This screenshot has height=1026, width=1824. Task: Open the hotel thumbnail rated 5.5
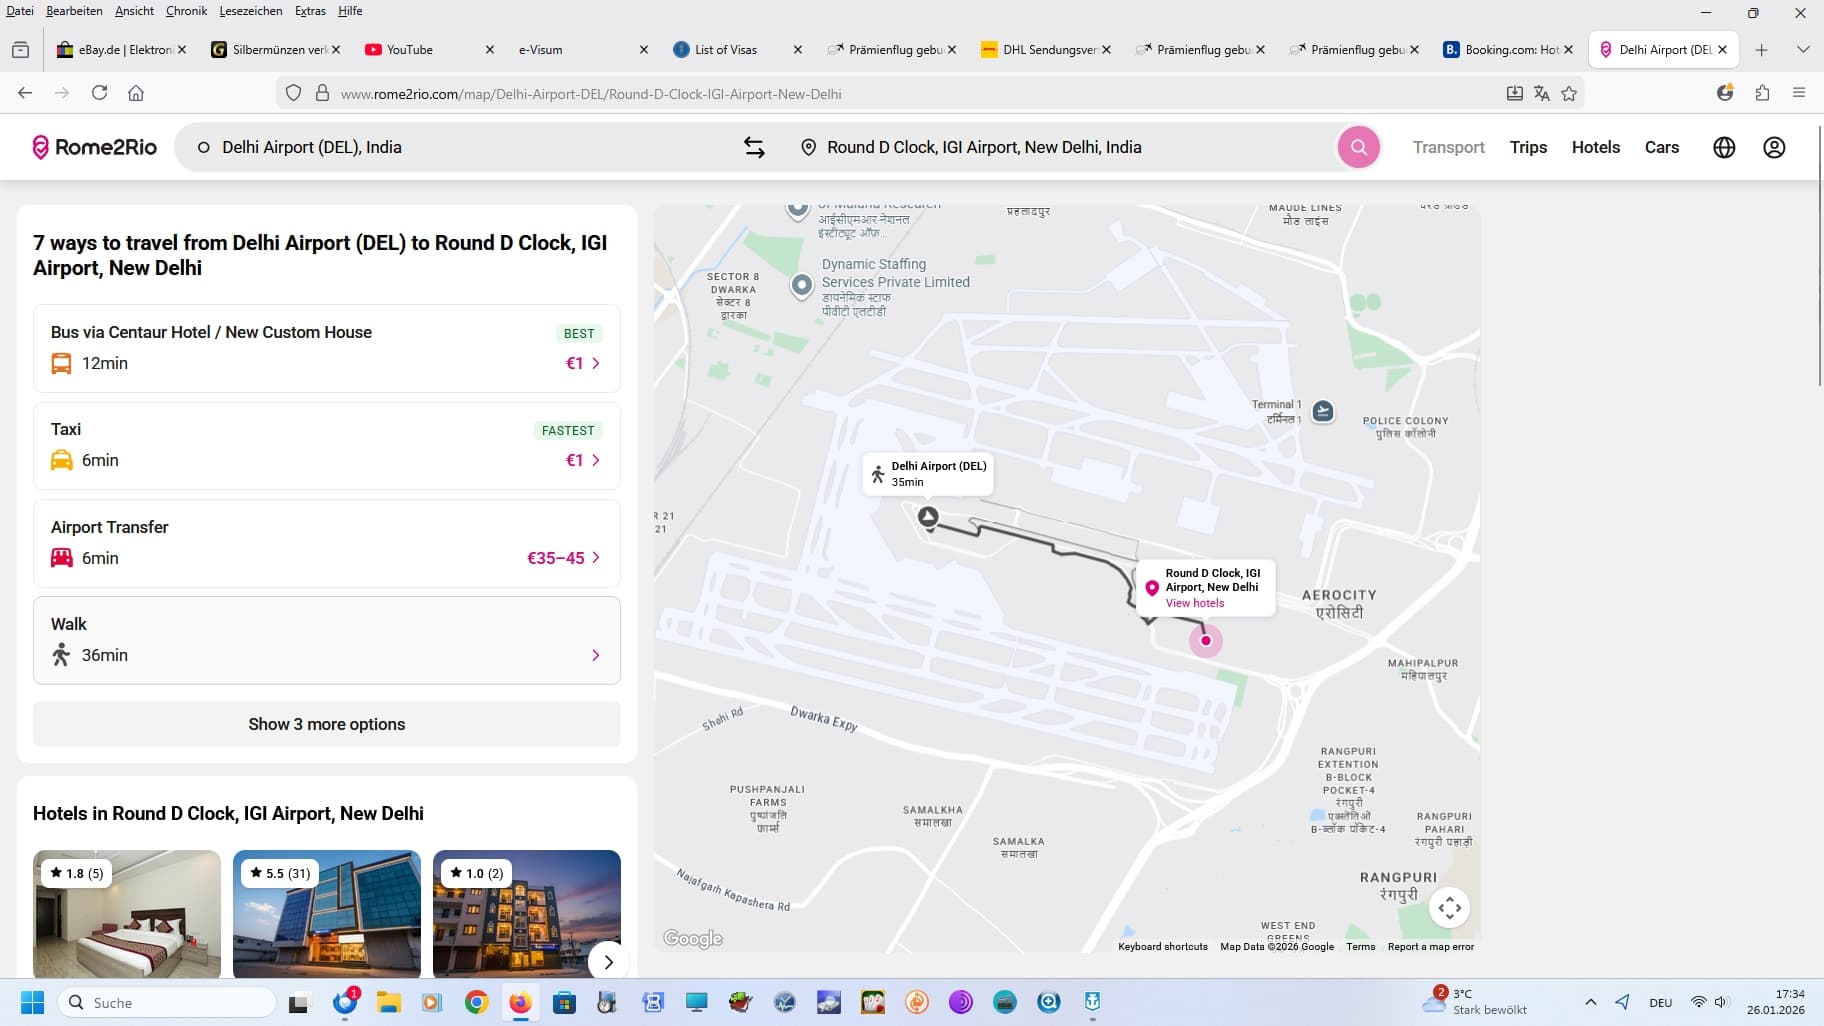[x=326, y=914]
